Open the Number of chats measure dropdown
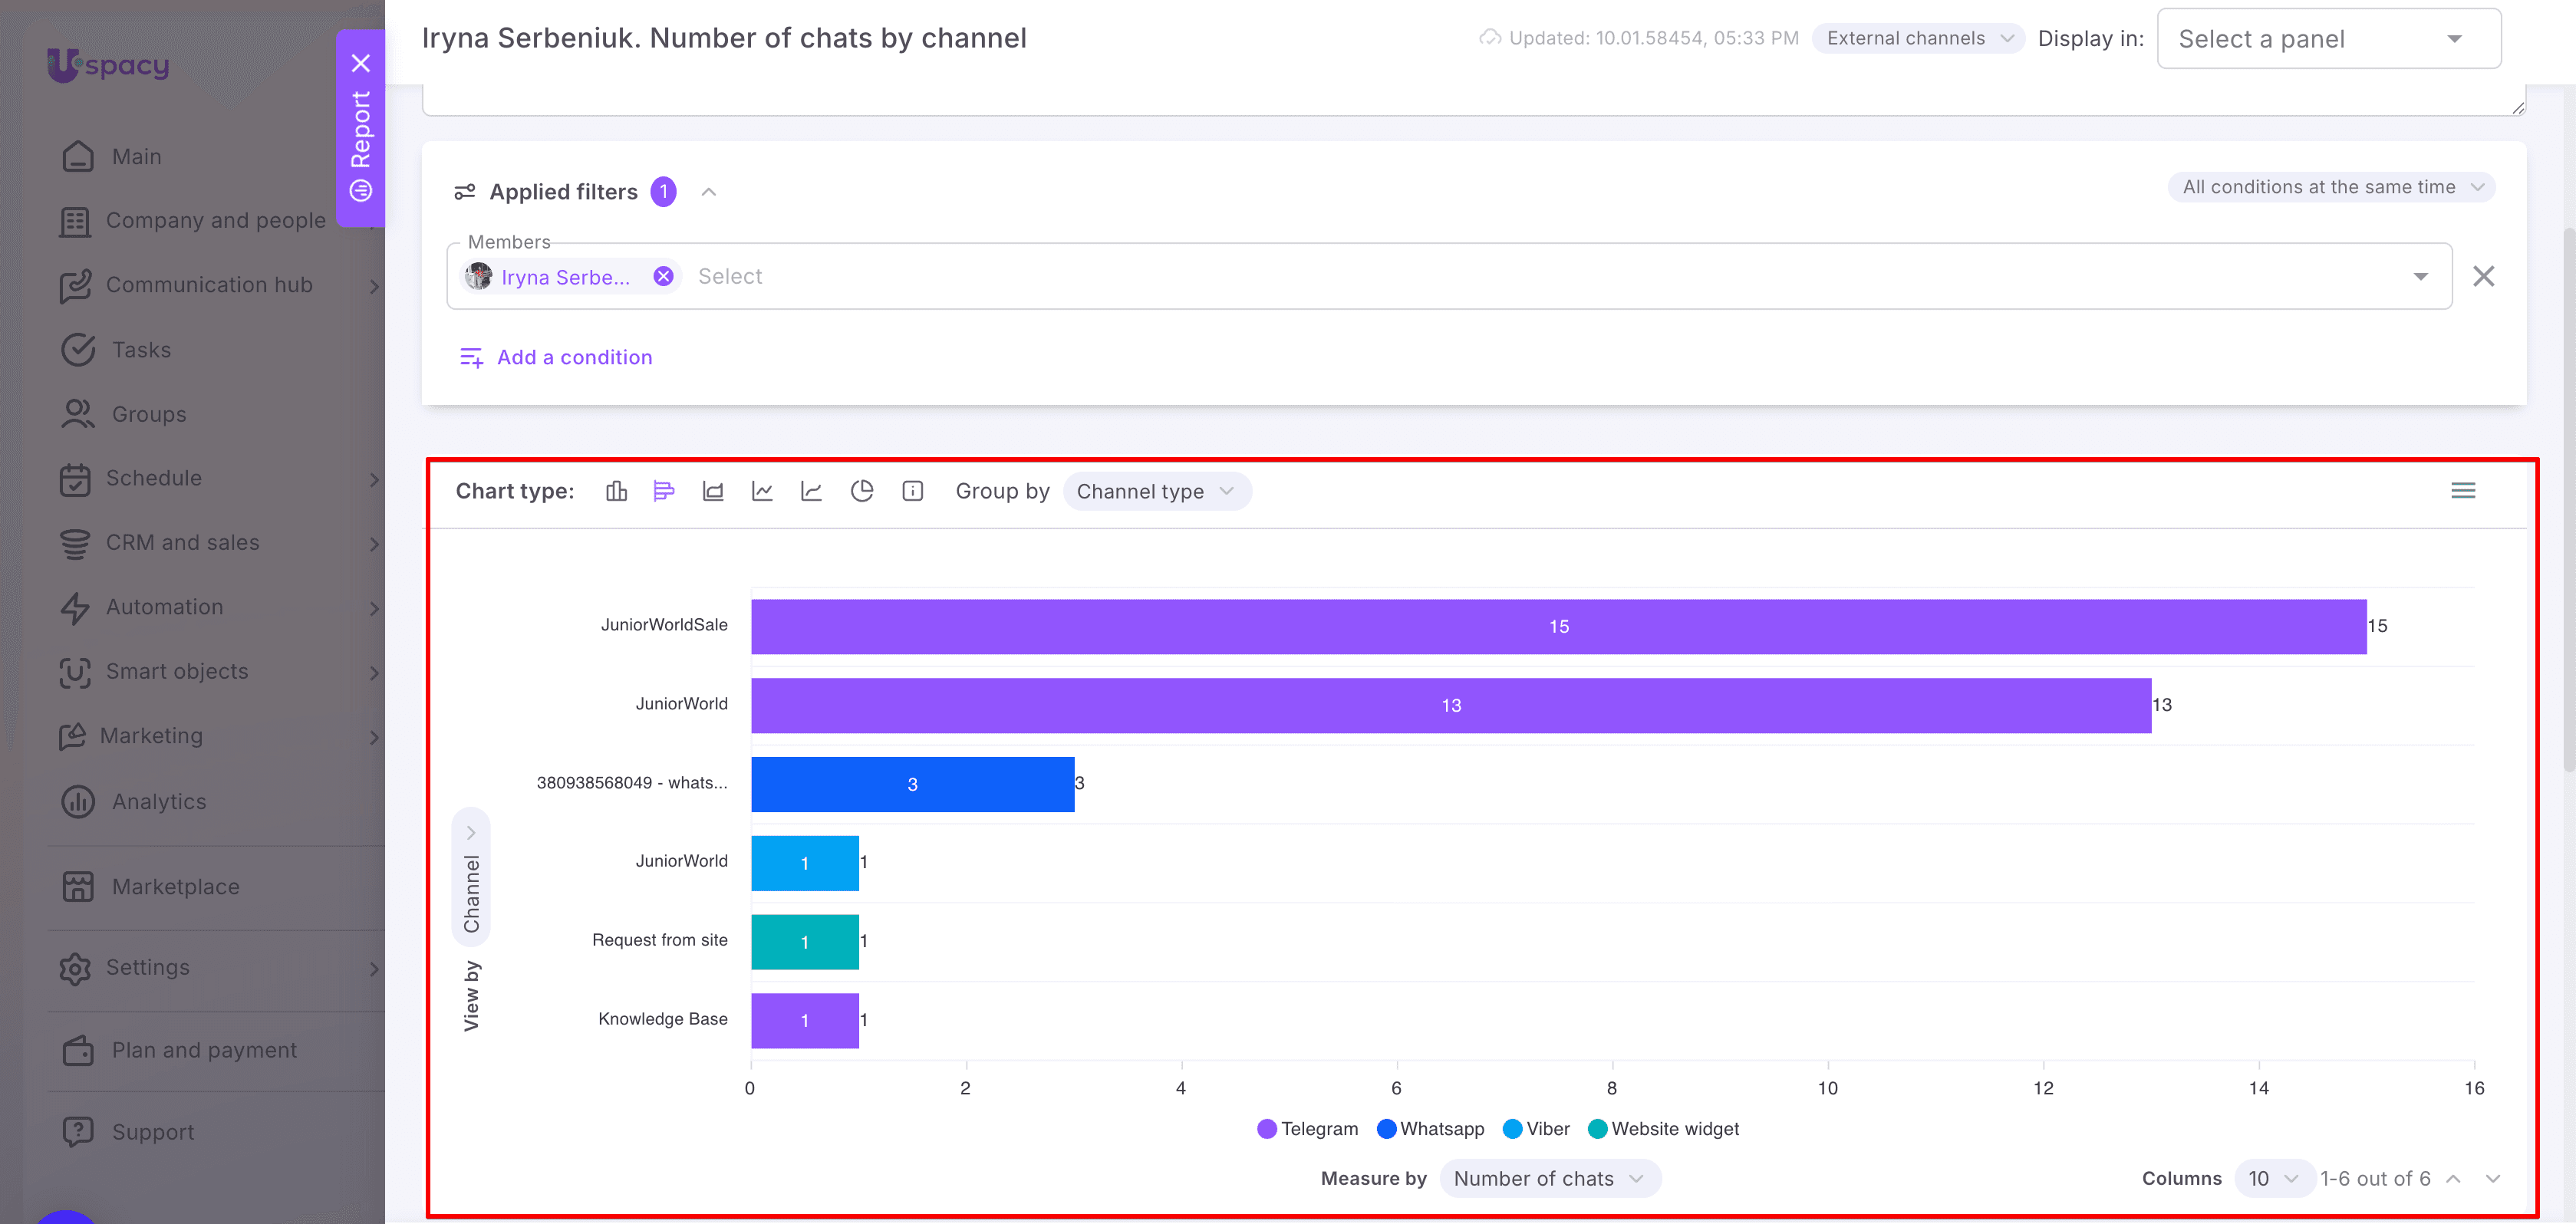Viewport: 2576px width, 1224px height. (x=1550, y=1178)
